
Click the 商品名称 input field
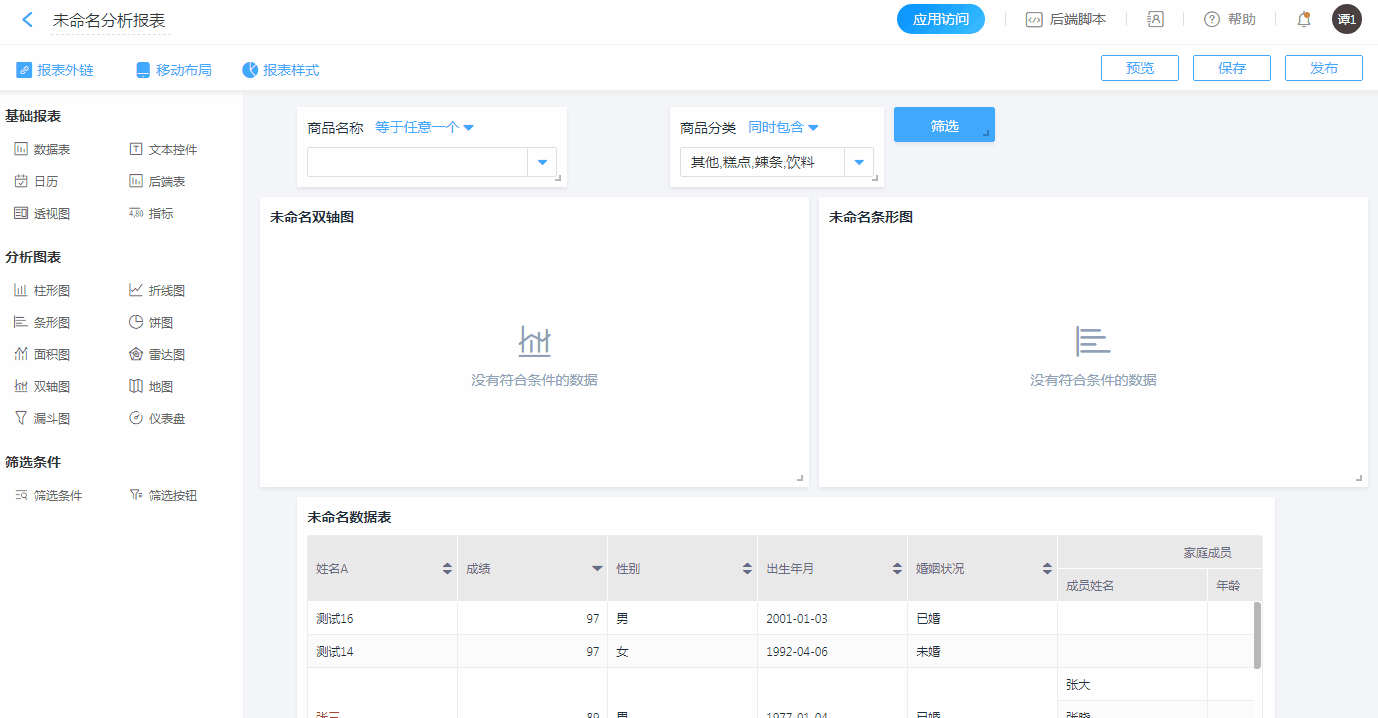tap(417, 162)
